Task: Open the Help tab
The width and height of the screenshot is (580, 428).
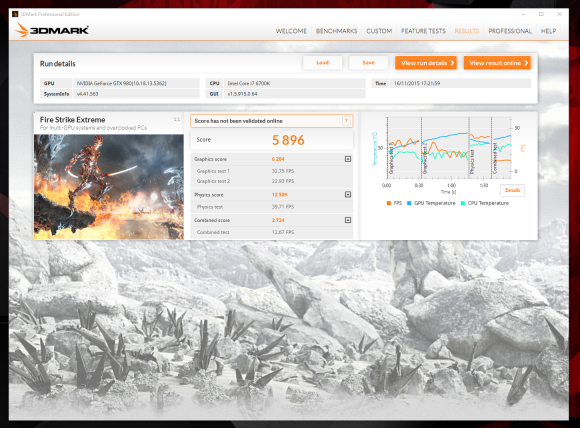Action: [549, 31]
